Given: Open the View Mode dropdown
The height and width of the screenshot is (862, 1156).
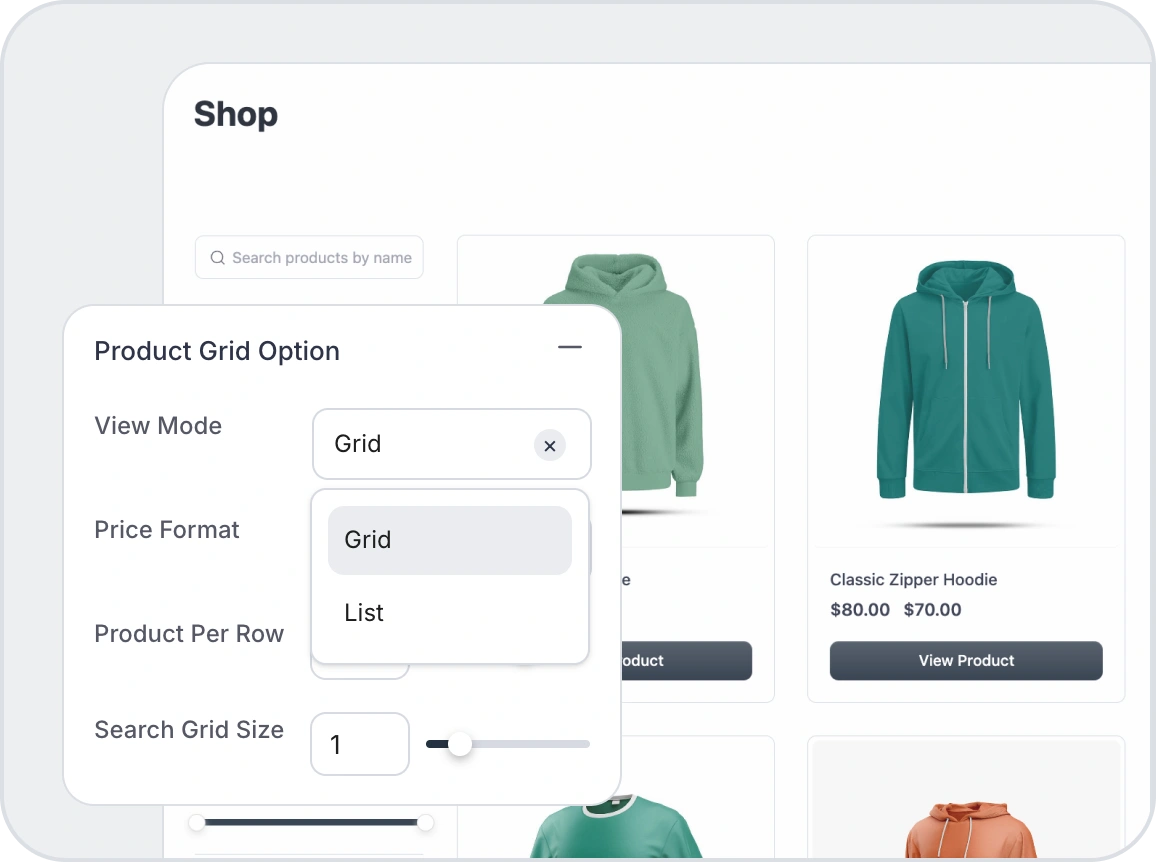Looking at the screenshot, I should pyautogui.click(x=430, y=444).
